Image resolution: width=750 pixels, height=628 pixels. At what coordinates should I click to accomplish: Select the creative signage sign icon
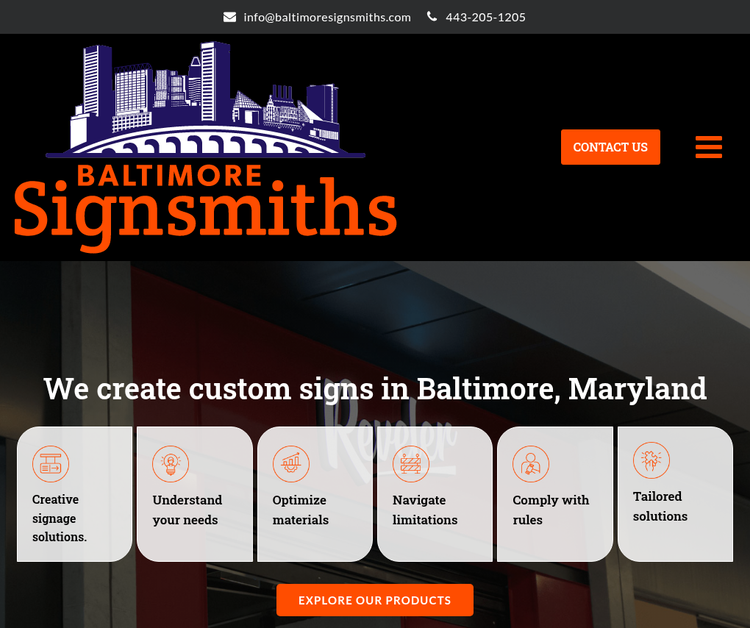tap(51, 464)
